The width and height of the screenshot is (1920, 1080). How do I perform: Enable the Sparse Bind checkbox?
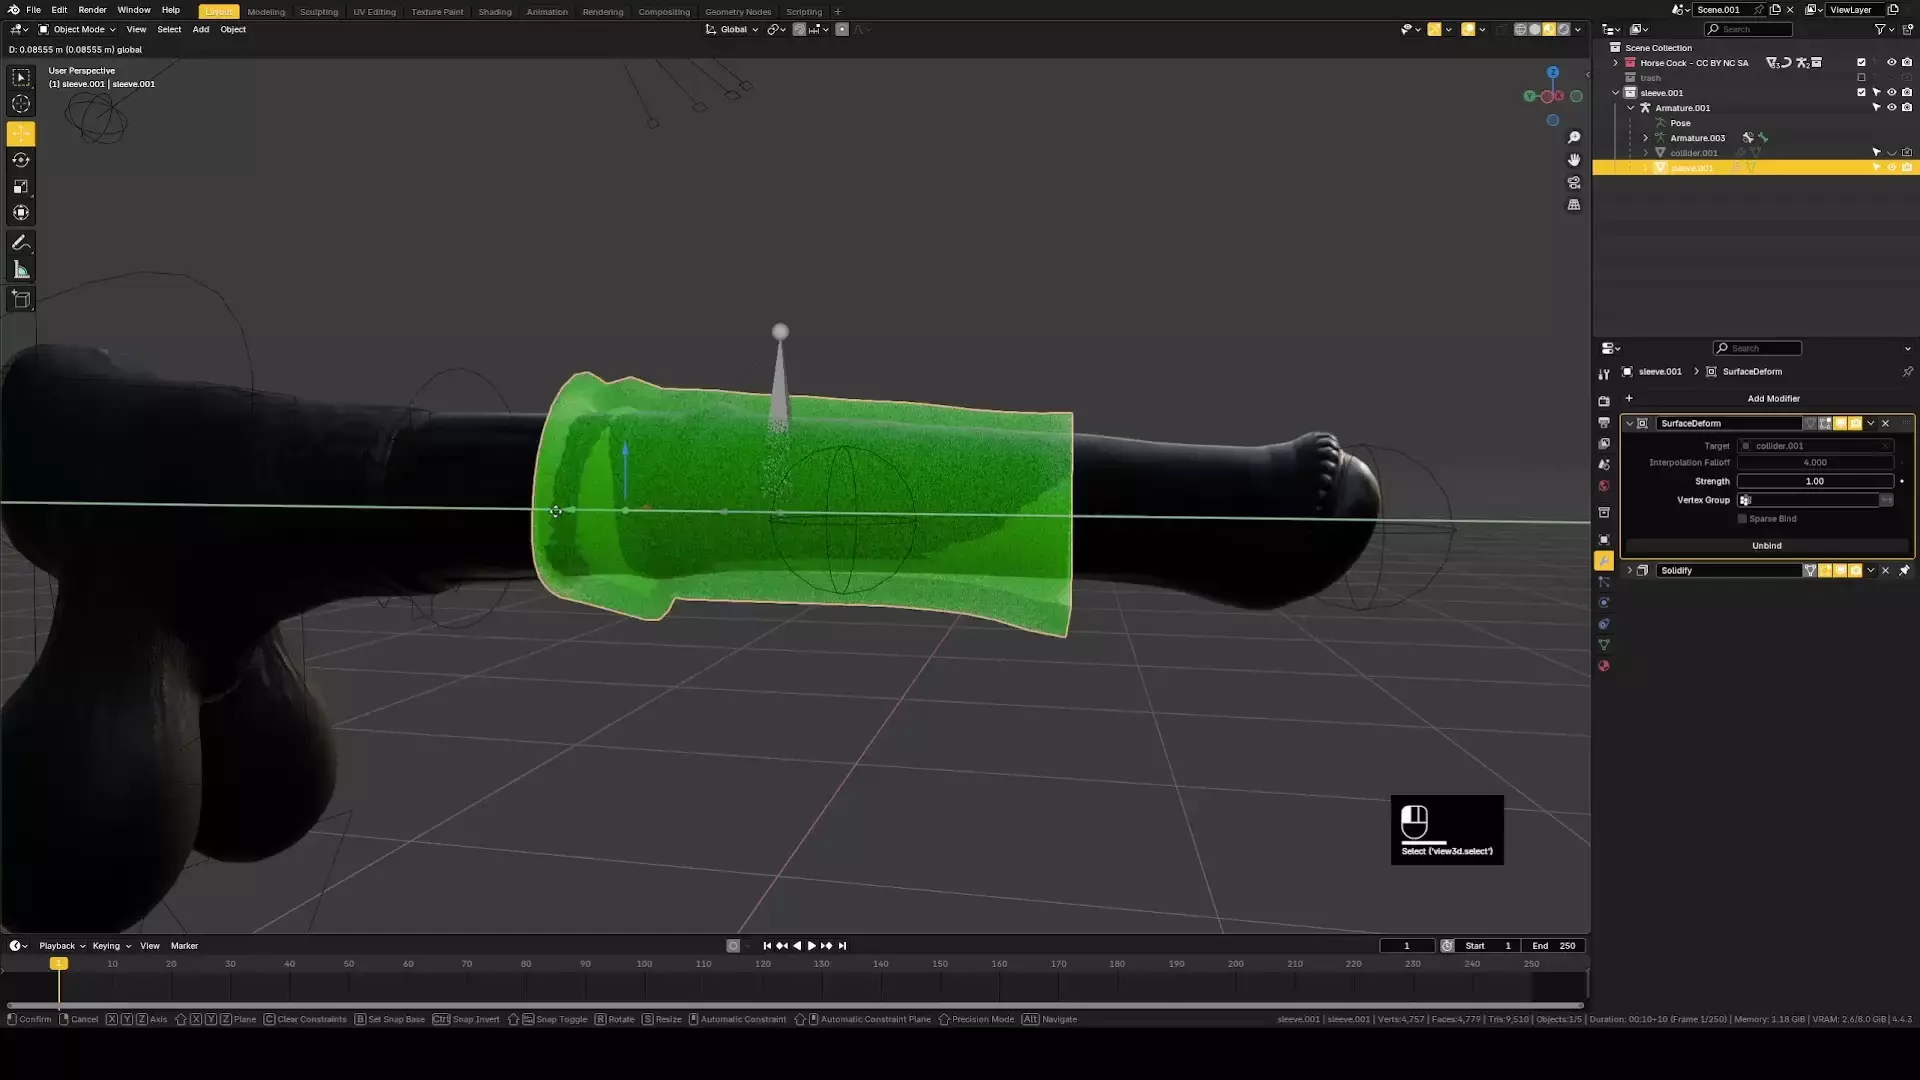coord(1742,519)
